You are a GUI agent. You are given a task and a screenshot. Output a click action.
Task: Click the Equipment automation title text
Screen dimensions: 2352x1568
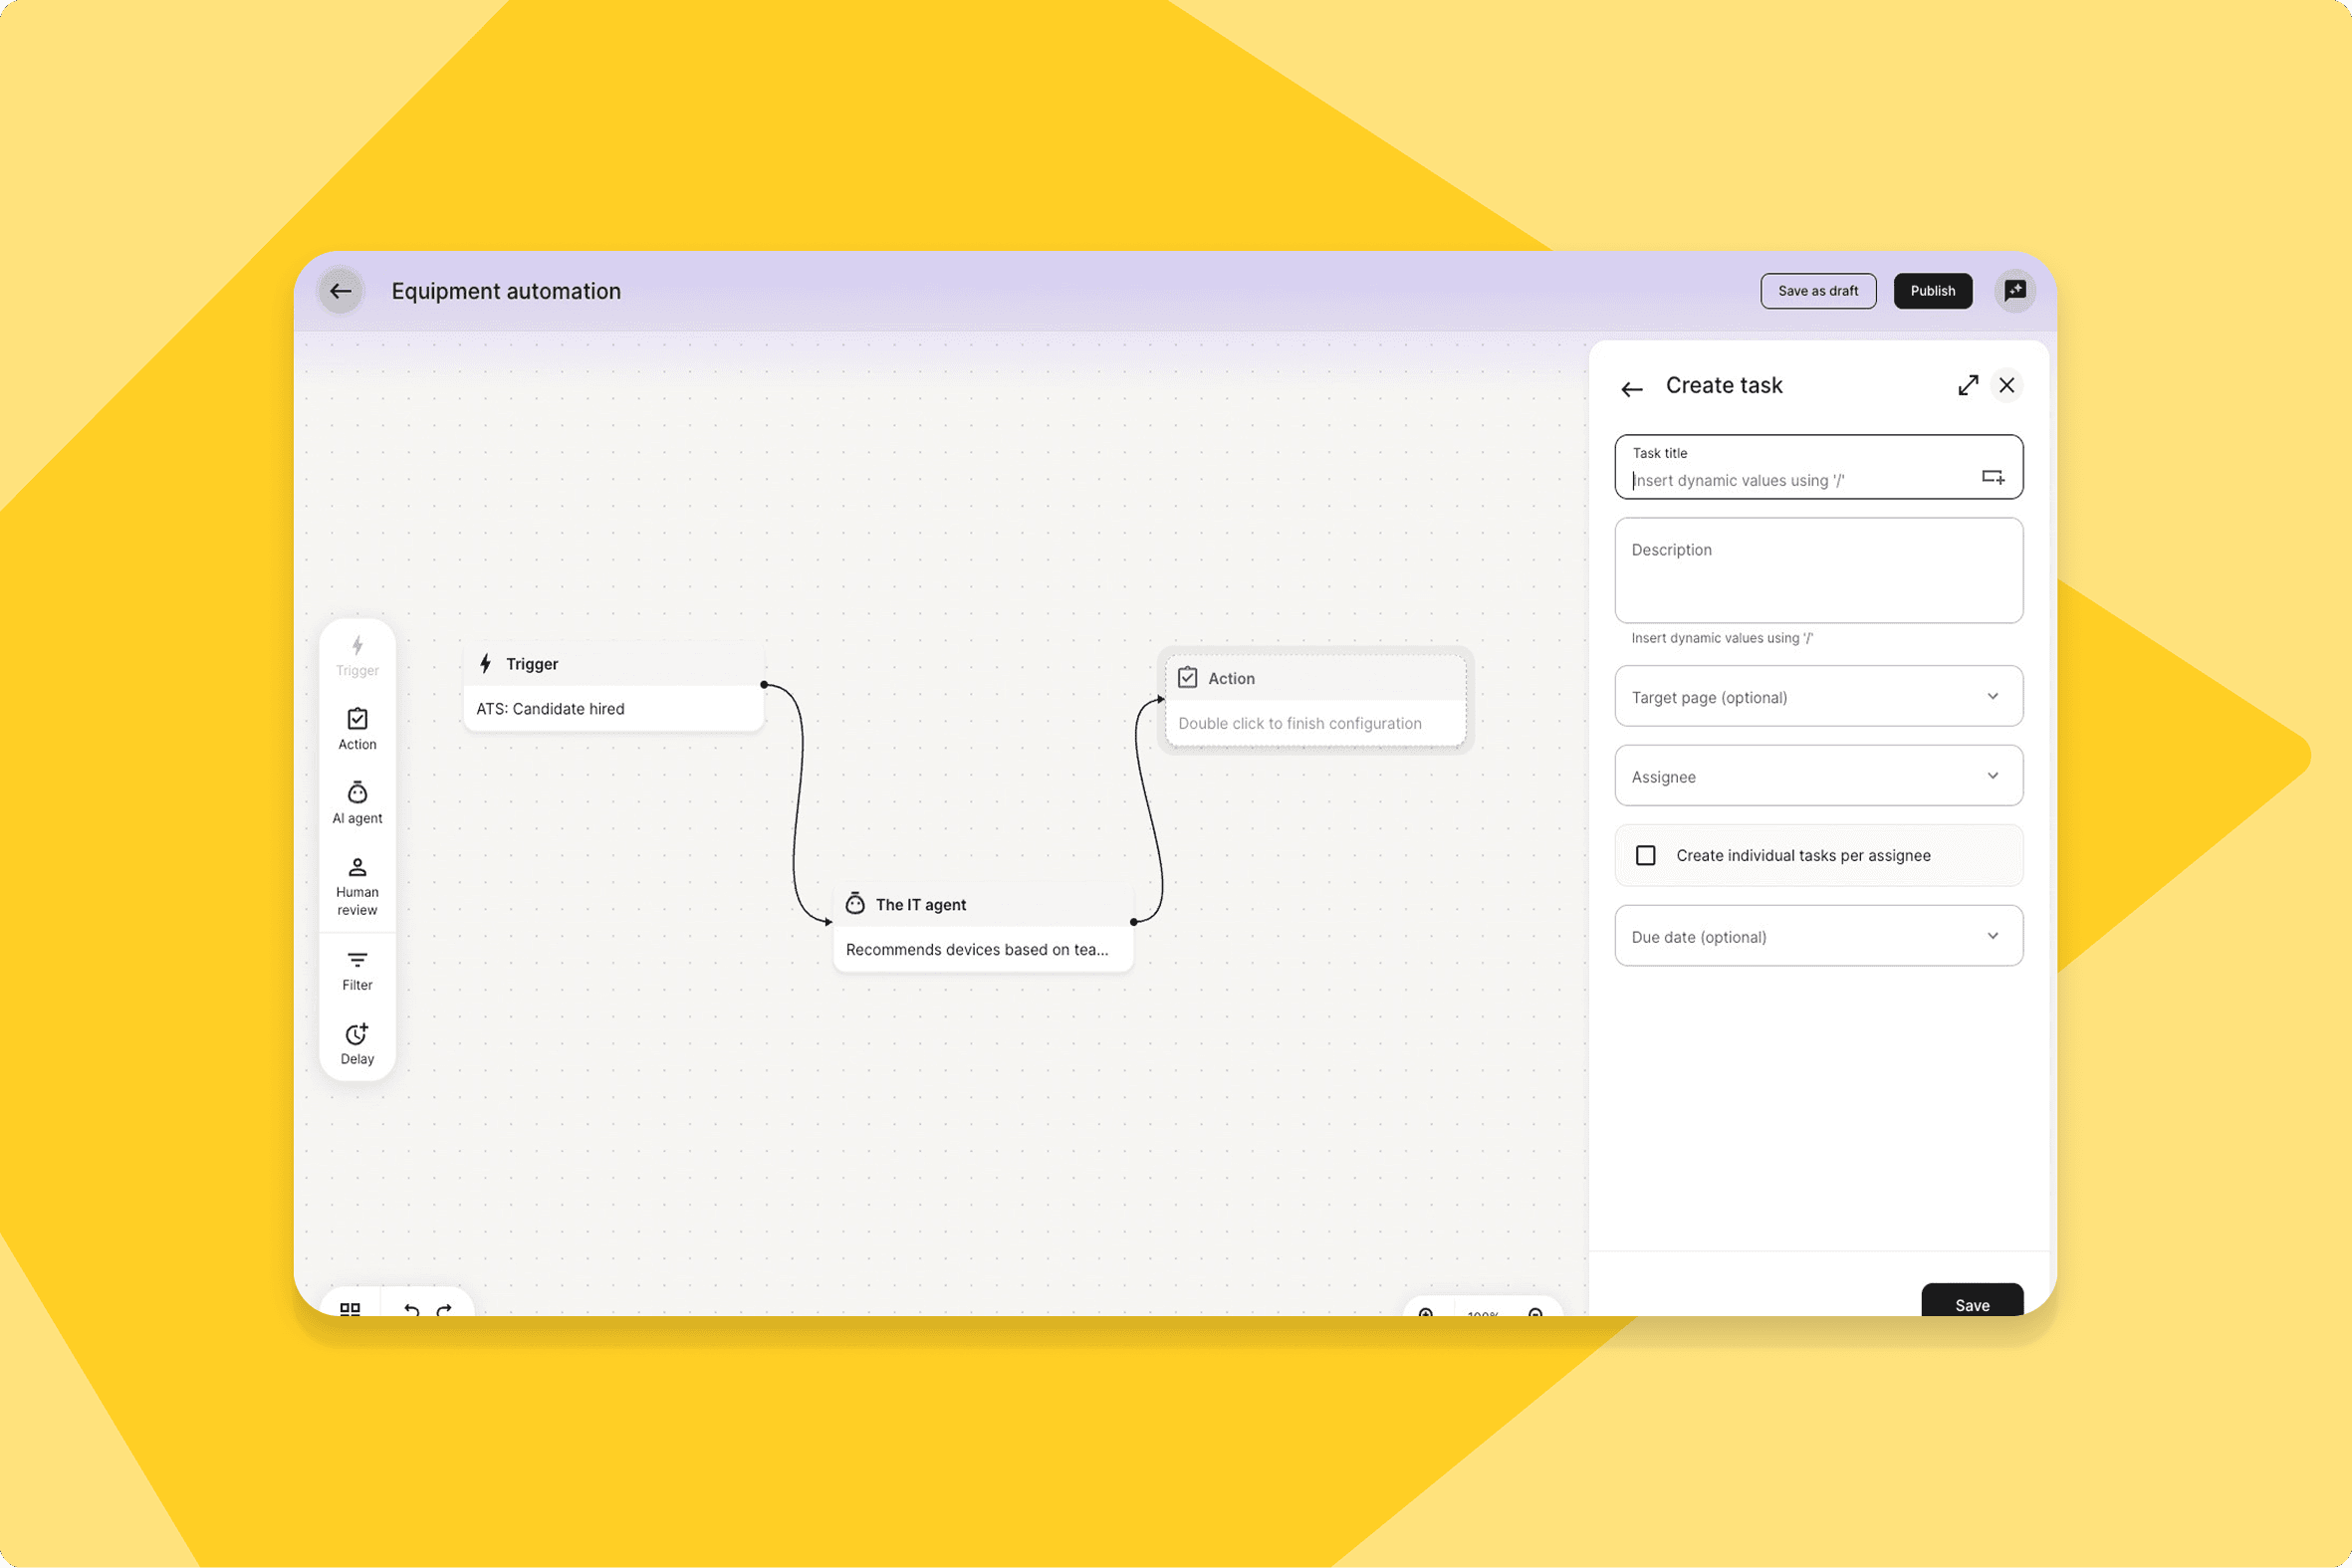(506, 291)
